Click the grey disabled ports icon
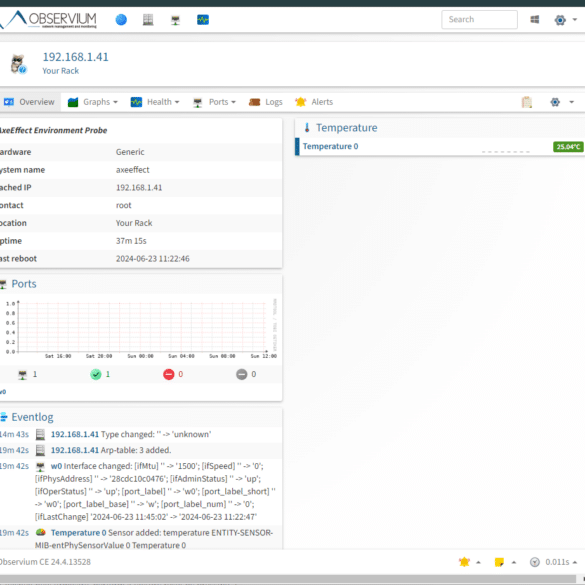This screenshot has height=585, width=585. [241, 374]
